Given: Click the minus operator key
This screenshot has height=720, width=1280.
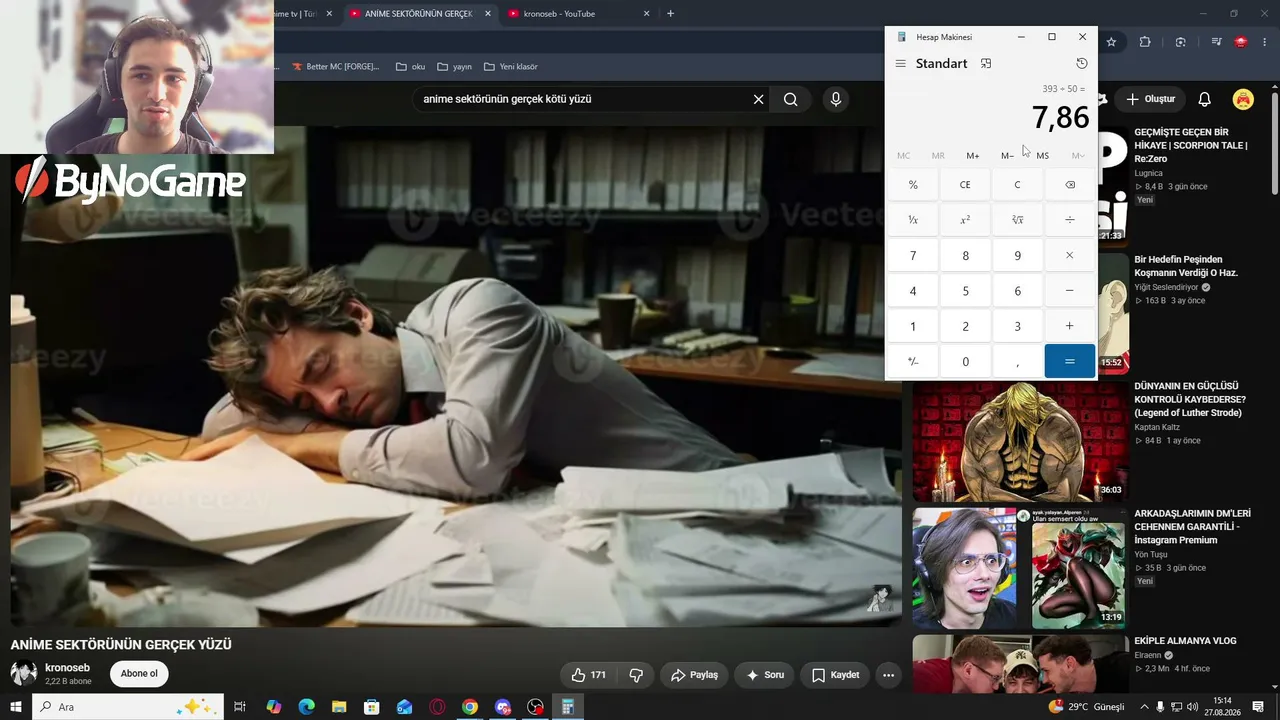Looking at the screenshot, I should click(1069, 291).
